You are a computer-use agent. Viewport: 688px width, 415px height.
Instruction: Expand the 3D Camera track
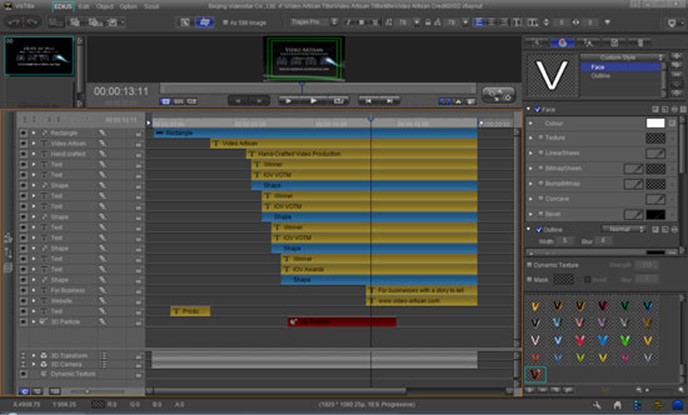[x=33, y=365]
